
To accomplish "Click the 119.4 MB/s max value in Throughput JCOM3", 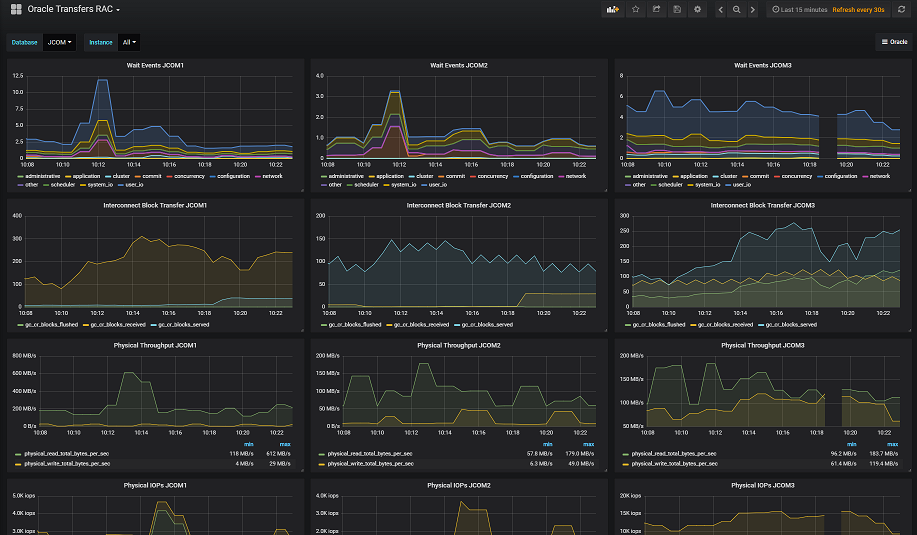I will (x=883, y=464).
